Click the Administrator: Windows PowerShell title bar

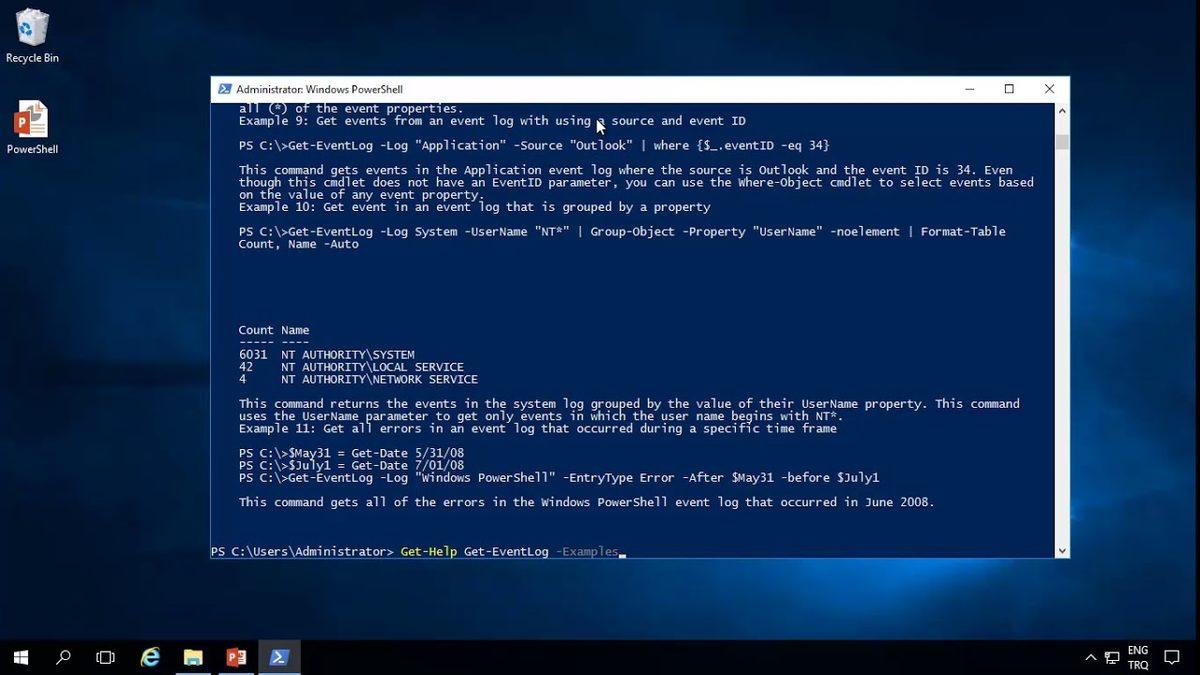tap(600, 89)
